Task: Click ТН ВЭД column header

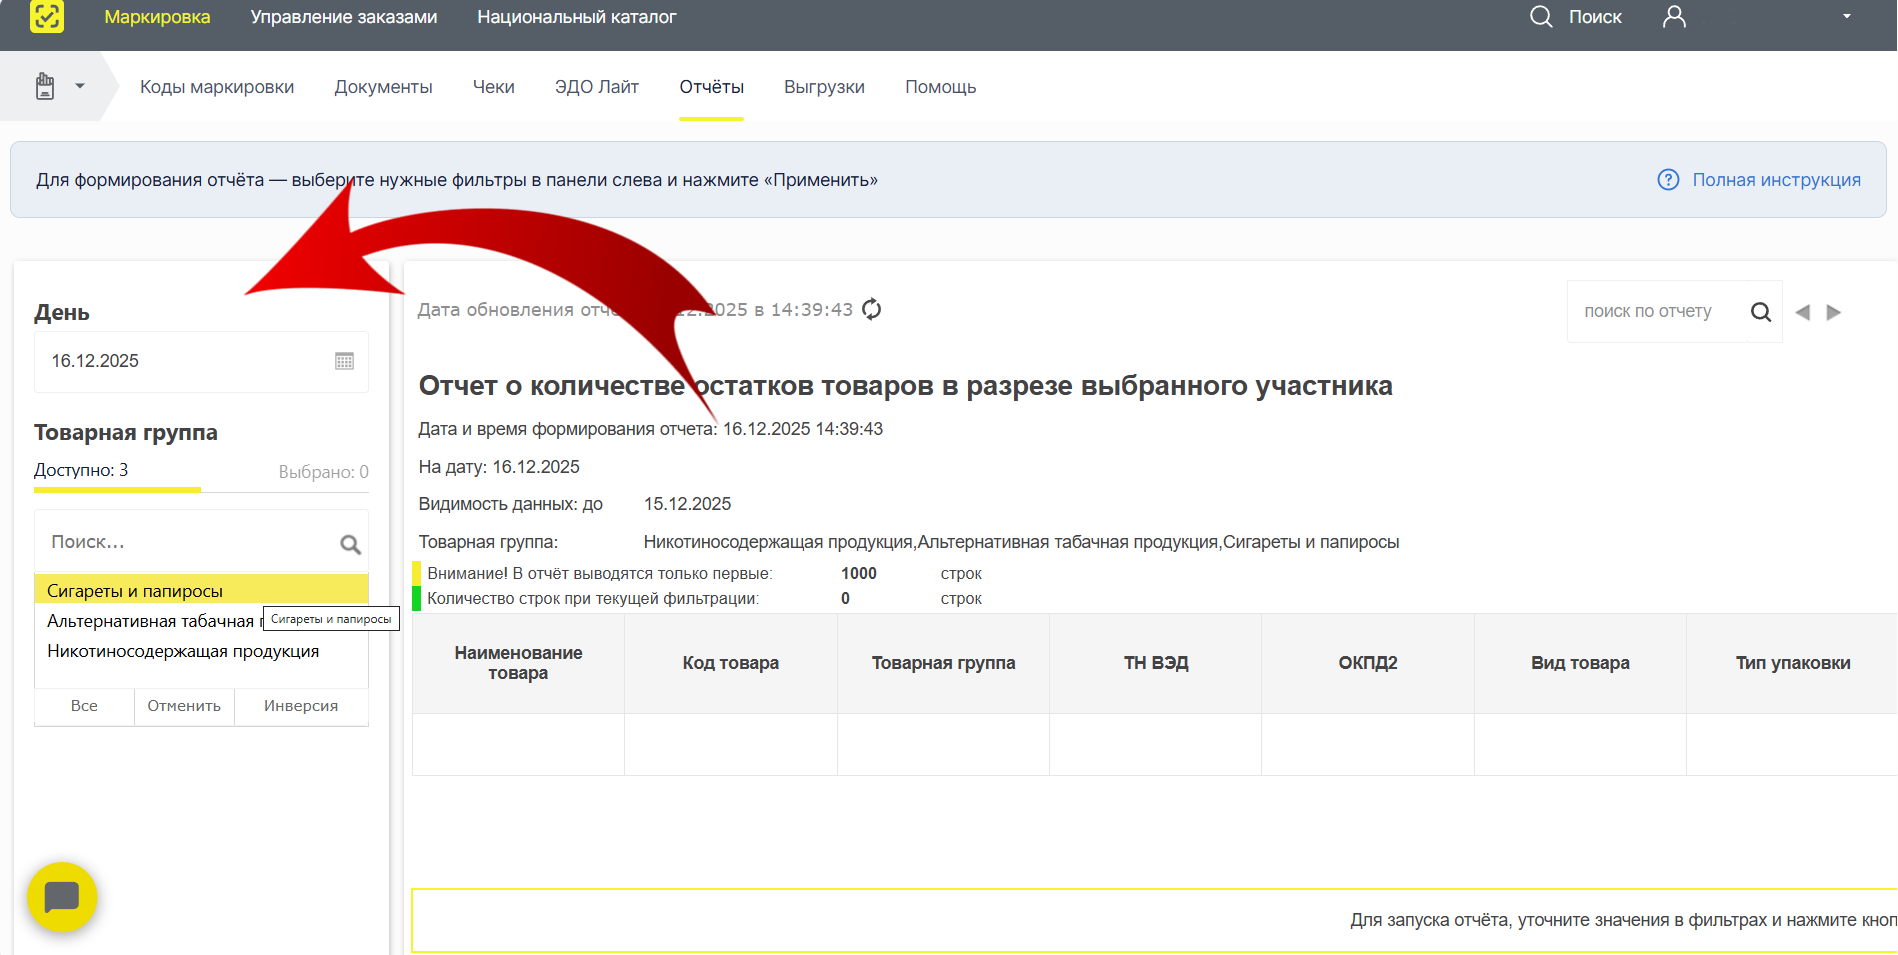Action: point(1156,663)
